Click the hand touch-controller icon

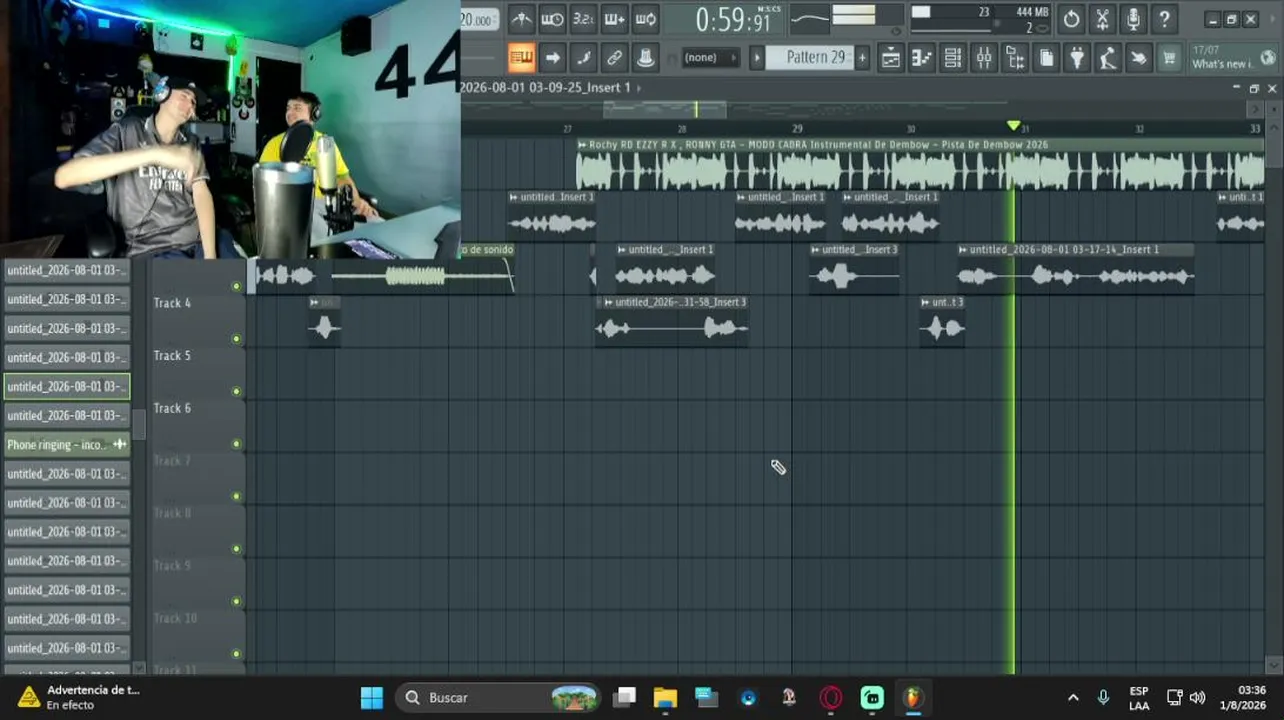1139,58
